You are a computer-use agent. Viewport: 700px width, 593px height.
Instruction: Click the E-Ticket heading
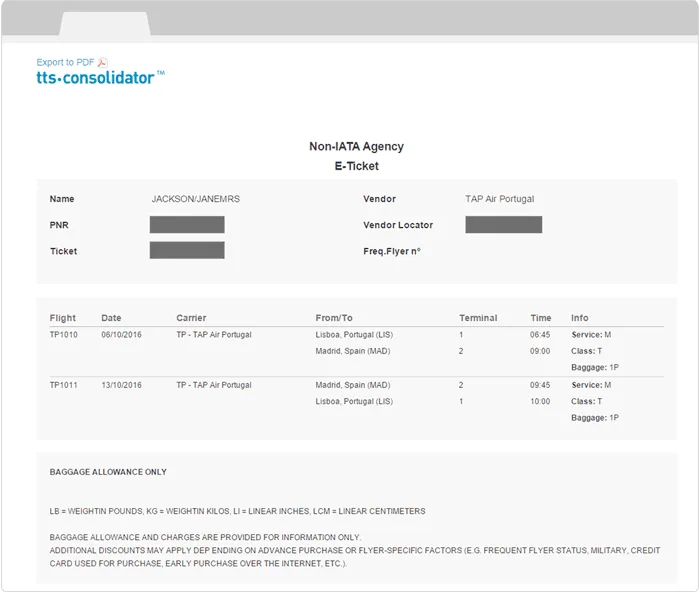[x=356, y=166]
